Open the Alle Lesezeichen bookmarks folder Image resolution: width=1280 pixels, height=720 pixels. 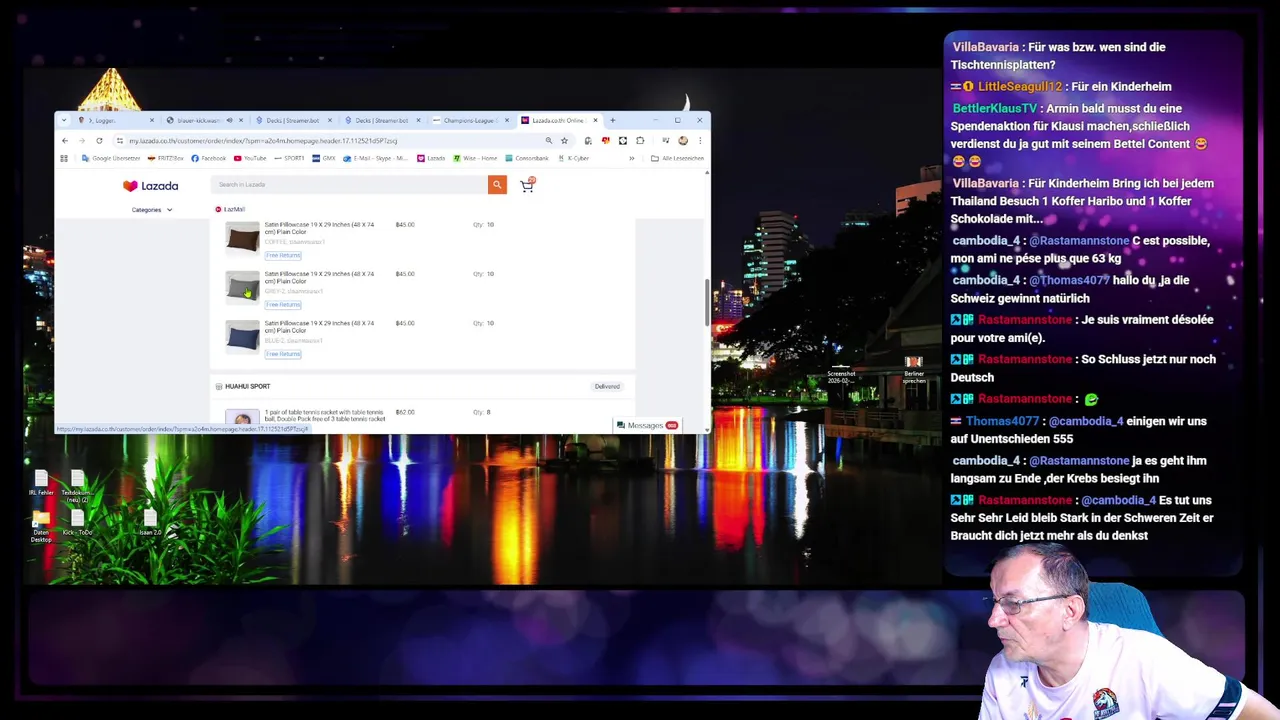tap(678, 158)
